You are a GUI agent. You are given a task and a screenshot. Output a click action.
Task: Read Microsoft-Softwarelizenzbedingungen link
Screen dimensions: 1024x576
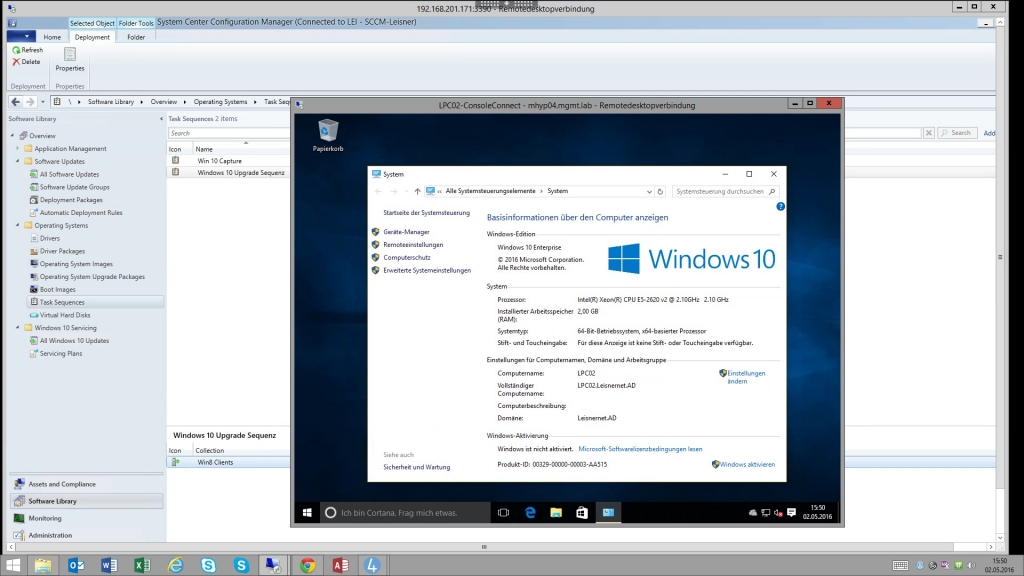640,449
